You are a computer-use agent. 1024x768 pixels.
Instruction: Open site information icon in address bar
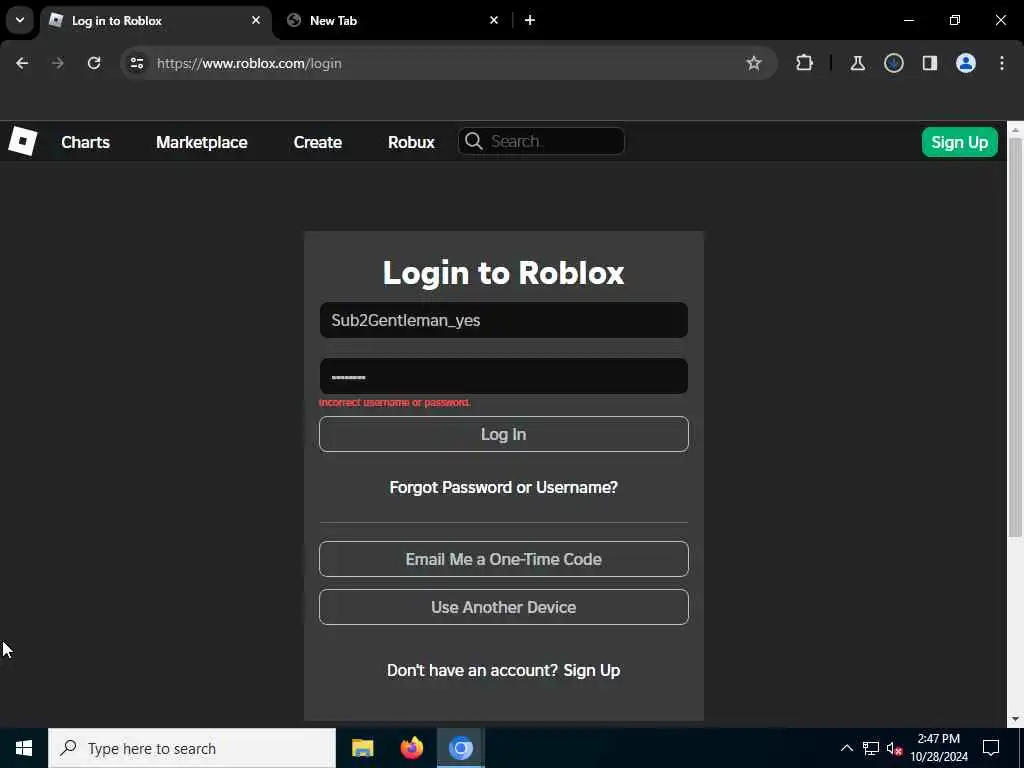[x=136, y=63]
